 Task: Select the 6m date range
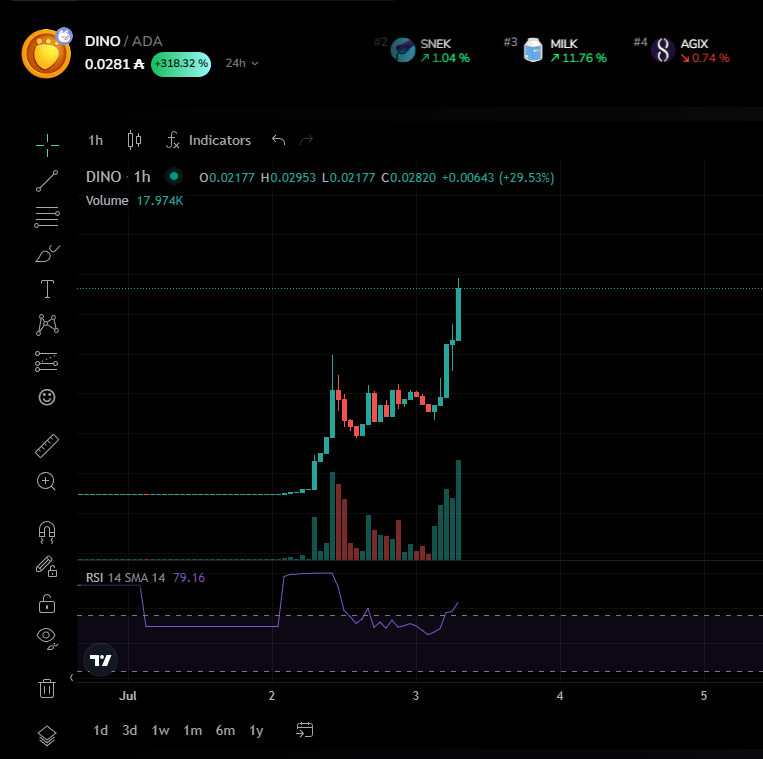225,730
